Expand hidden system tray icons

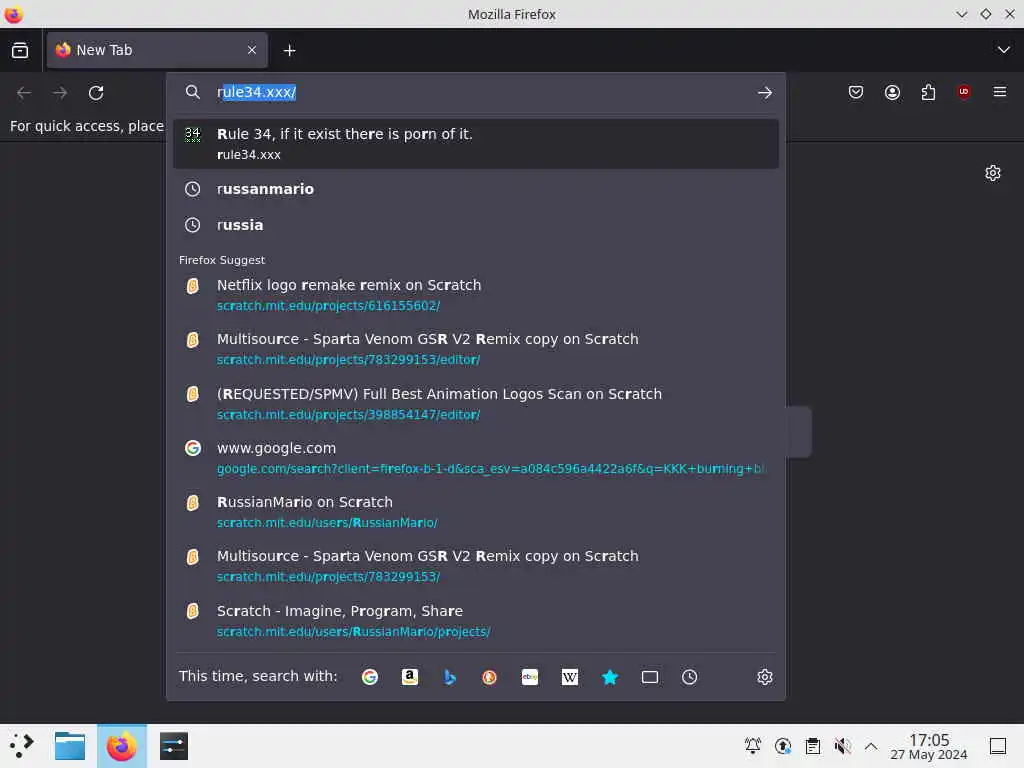(x=871, y=746)
